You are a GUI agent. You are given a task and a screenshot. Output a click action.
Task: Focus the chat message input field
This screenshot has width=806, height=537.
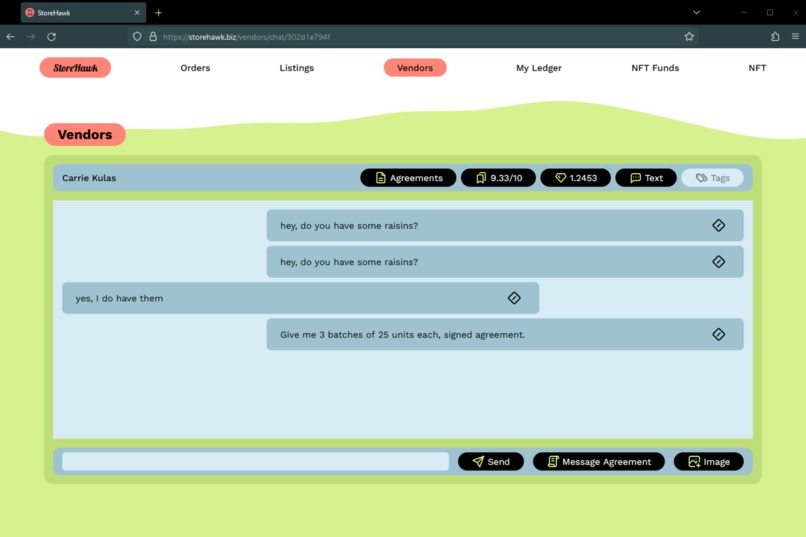tap(255, 461)
